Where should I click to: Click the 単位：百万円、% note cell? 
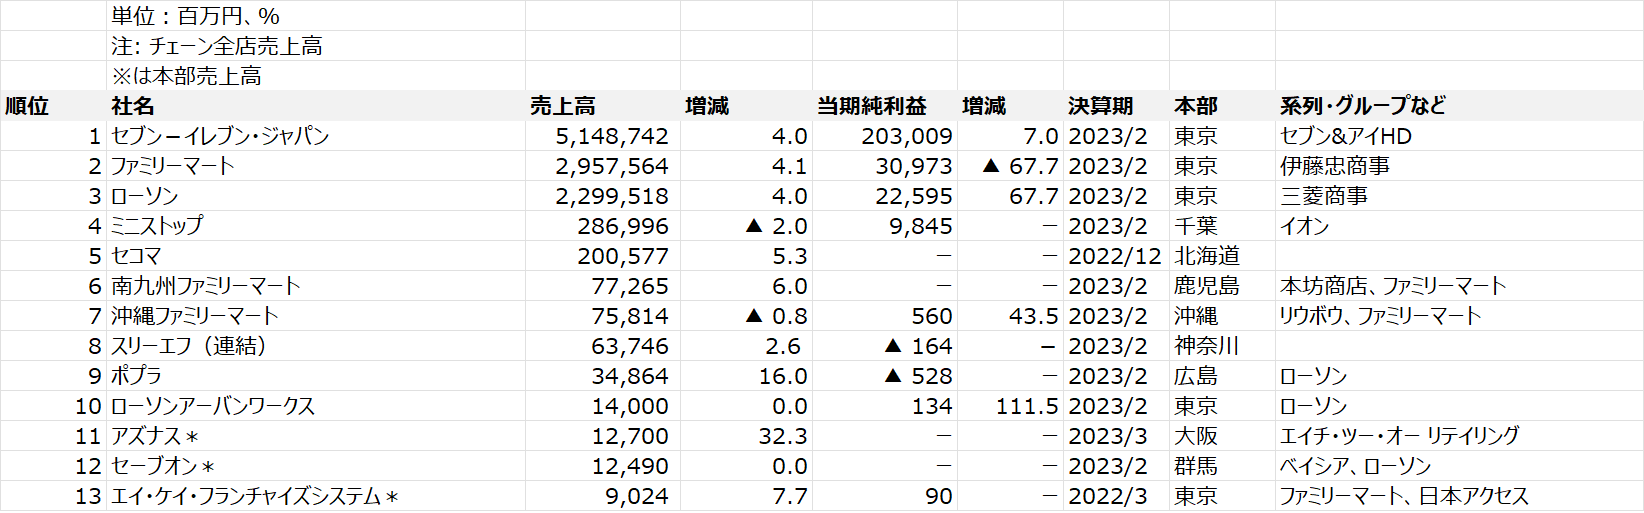196,16
